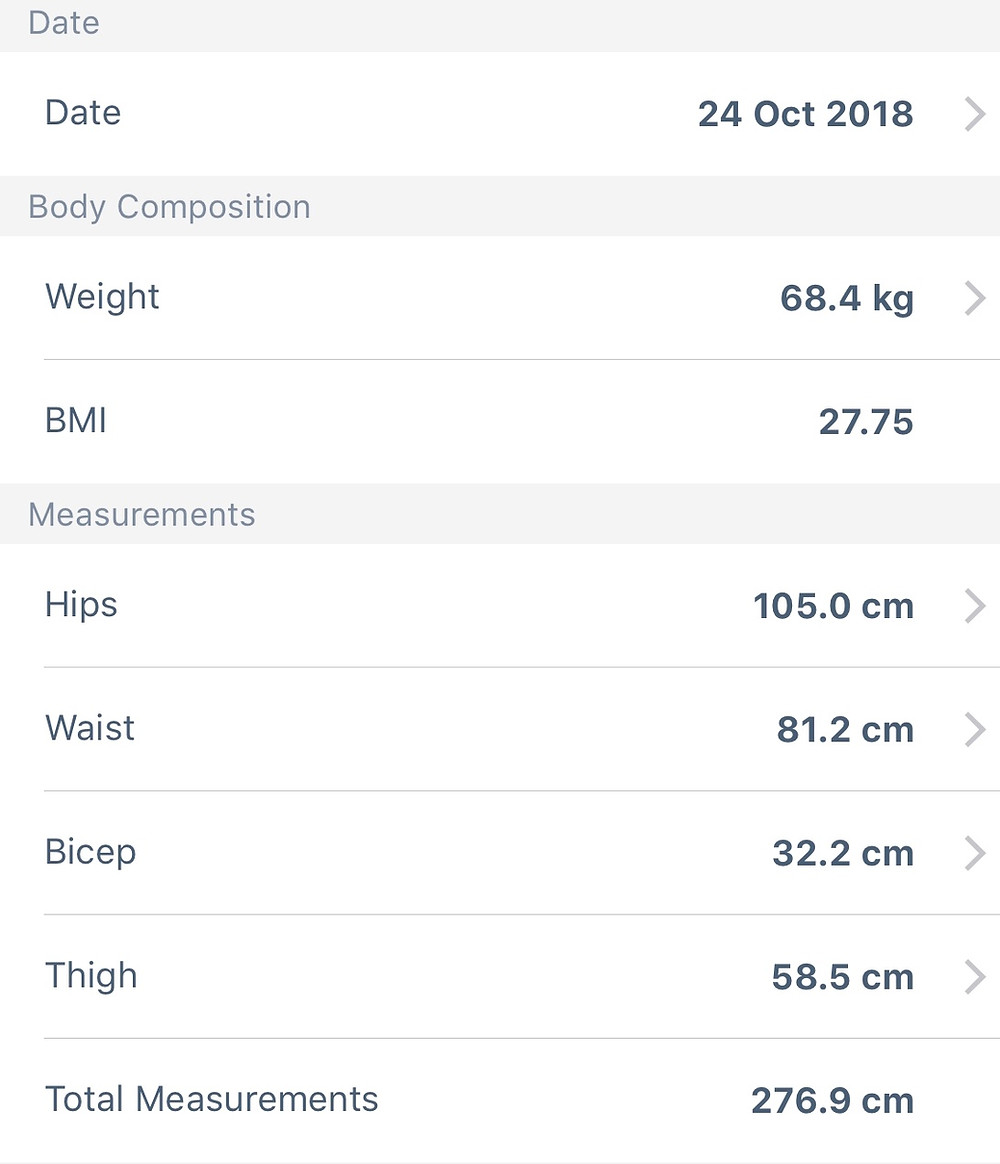1000x1164 pixels.
Task: Tap the Hips row label
Action: click(x=82, y=605)
